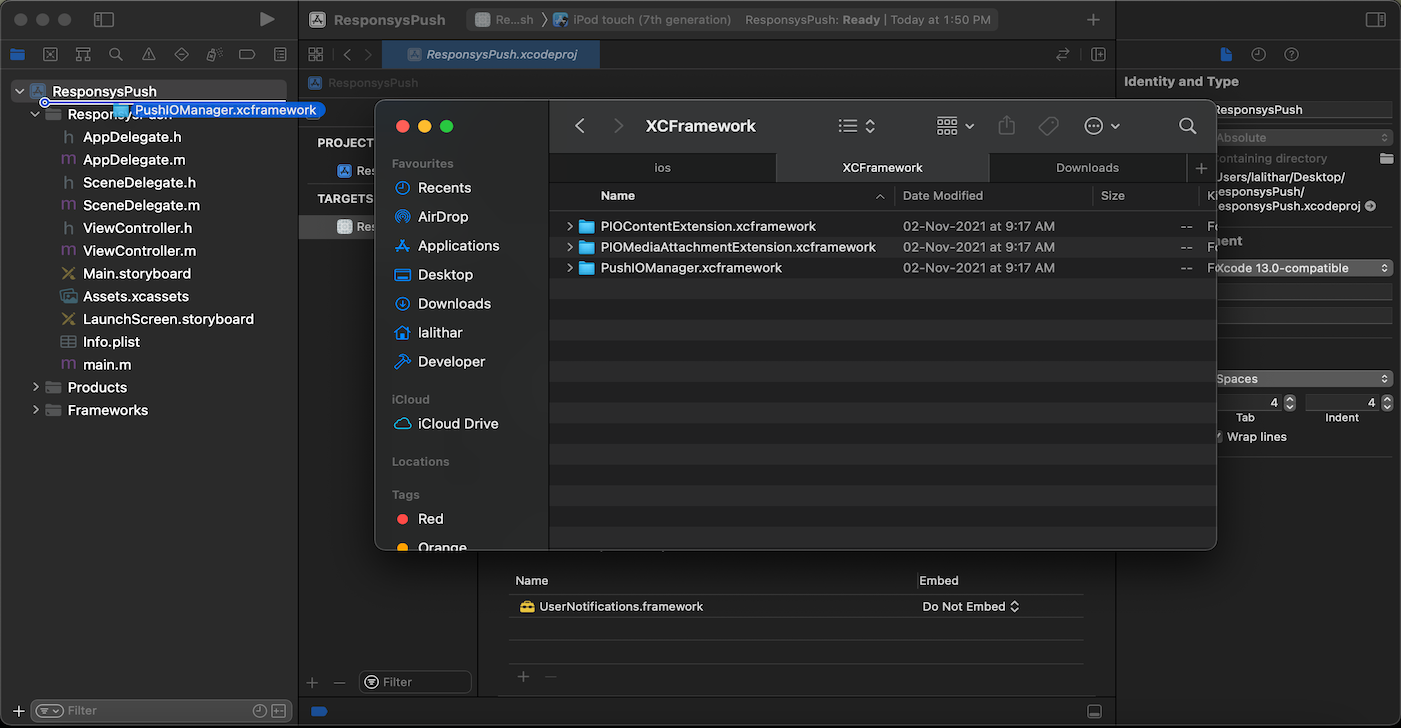Go forward in Xcode editor history
1401x728 pixels.
[369, 55]
